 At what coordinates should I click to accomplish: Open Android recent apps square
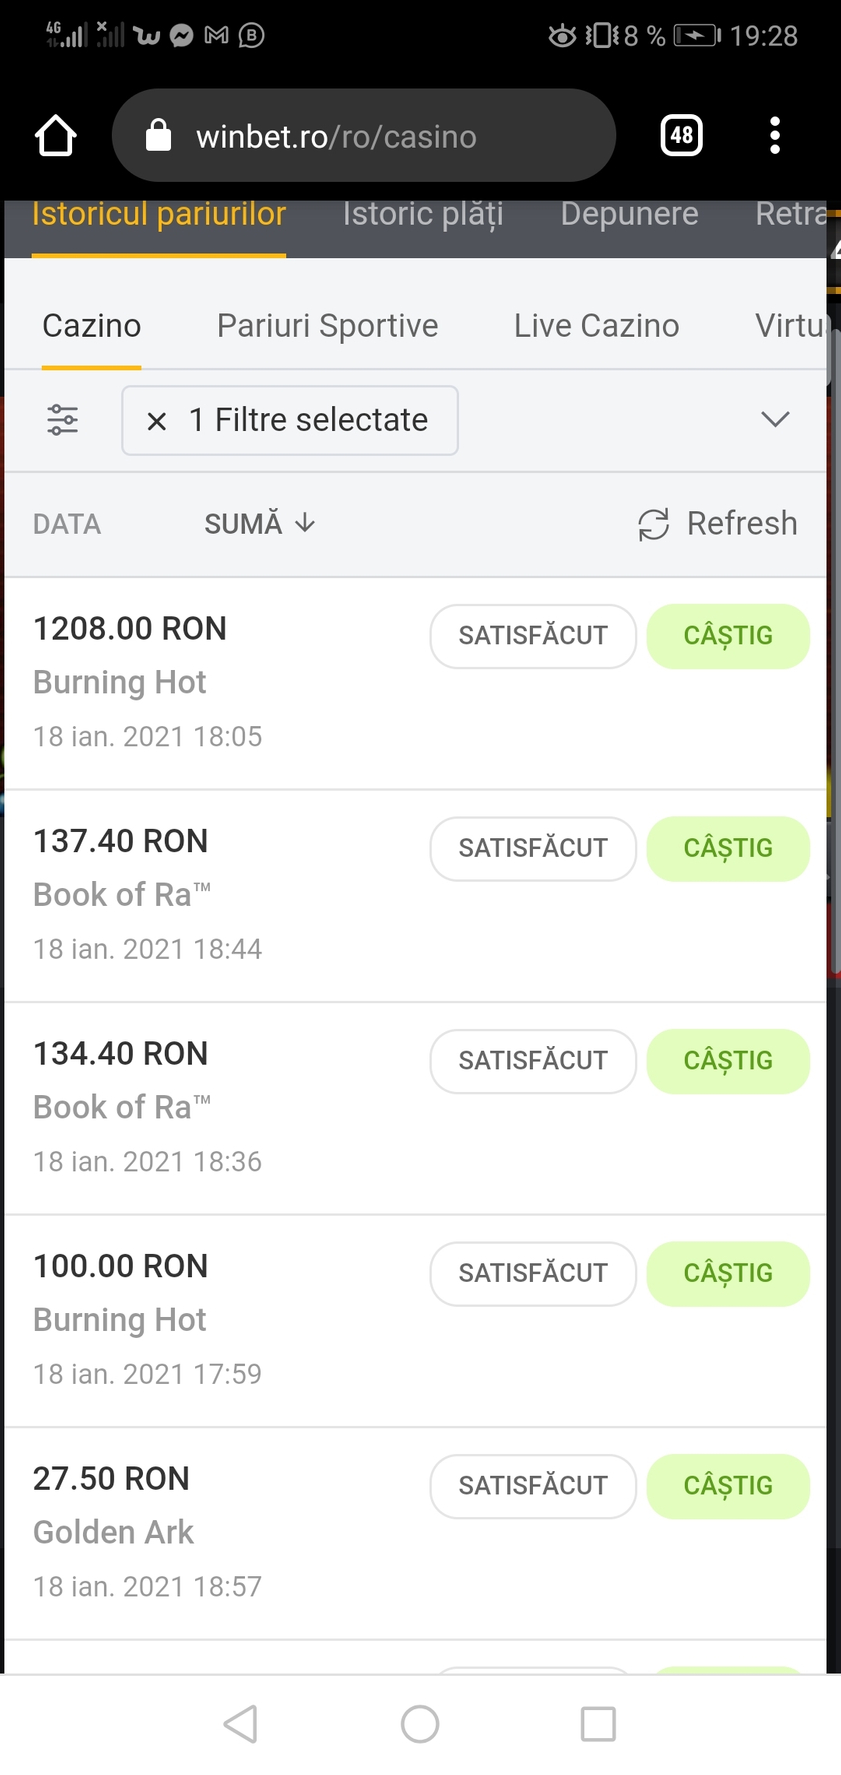(x=597, y=1723)
